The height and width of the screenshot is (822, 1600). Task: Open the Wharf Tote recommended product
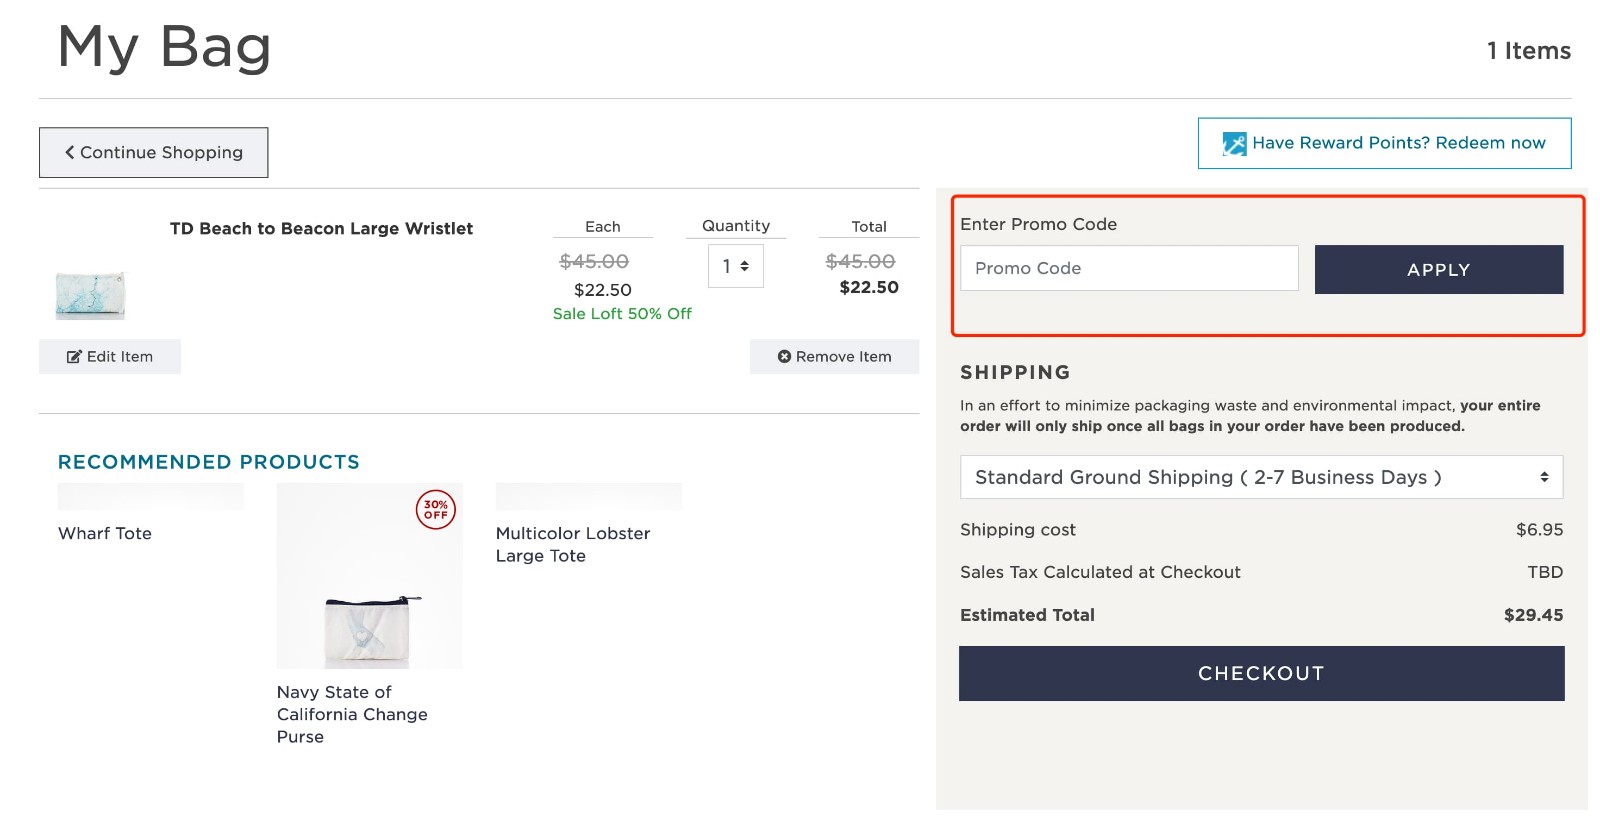click(x=105, y=533)
